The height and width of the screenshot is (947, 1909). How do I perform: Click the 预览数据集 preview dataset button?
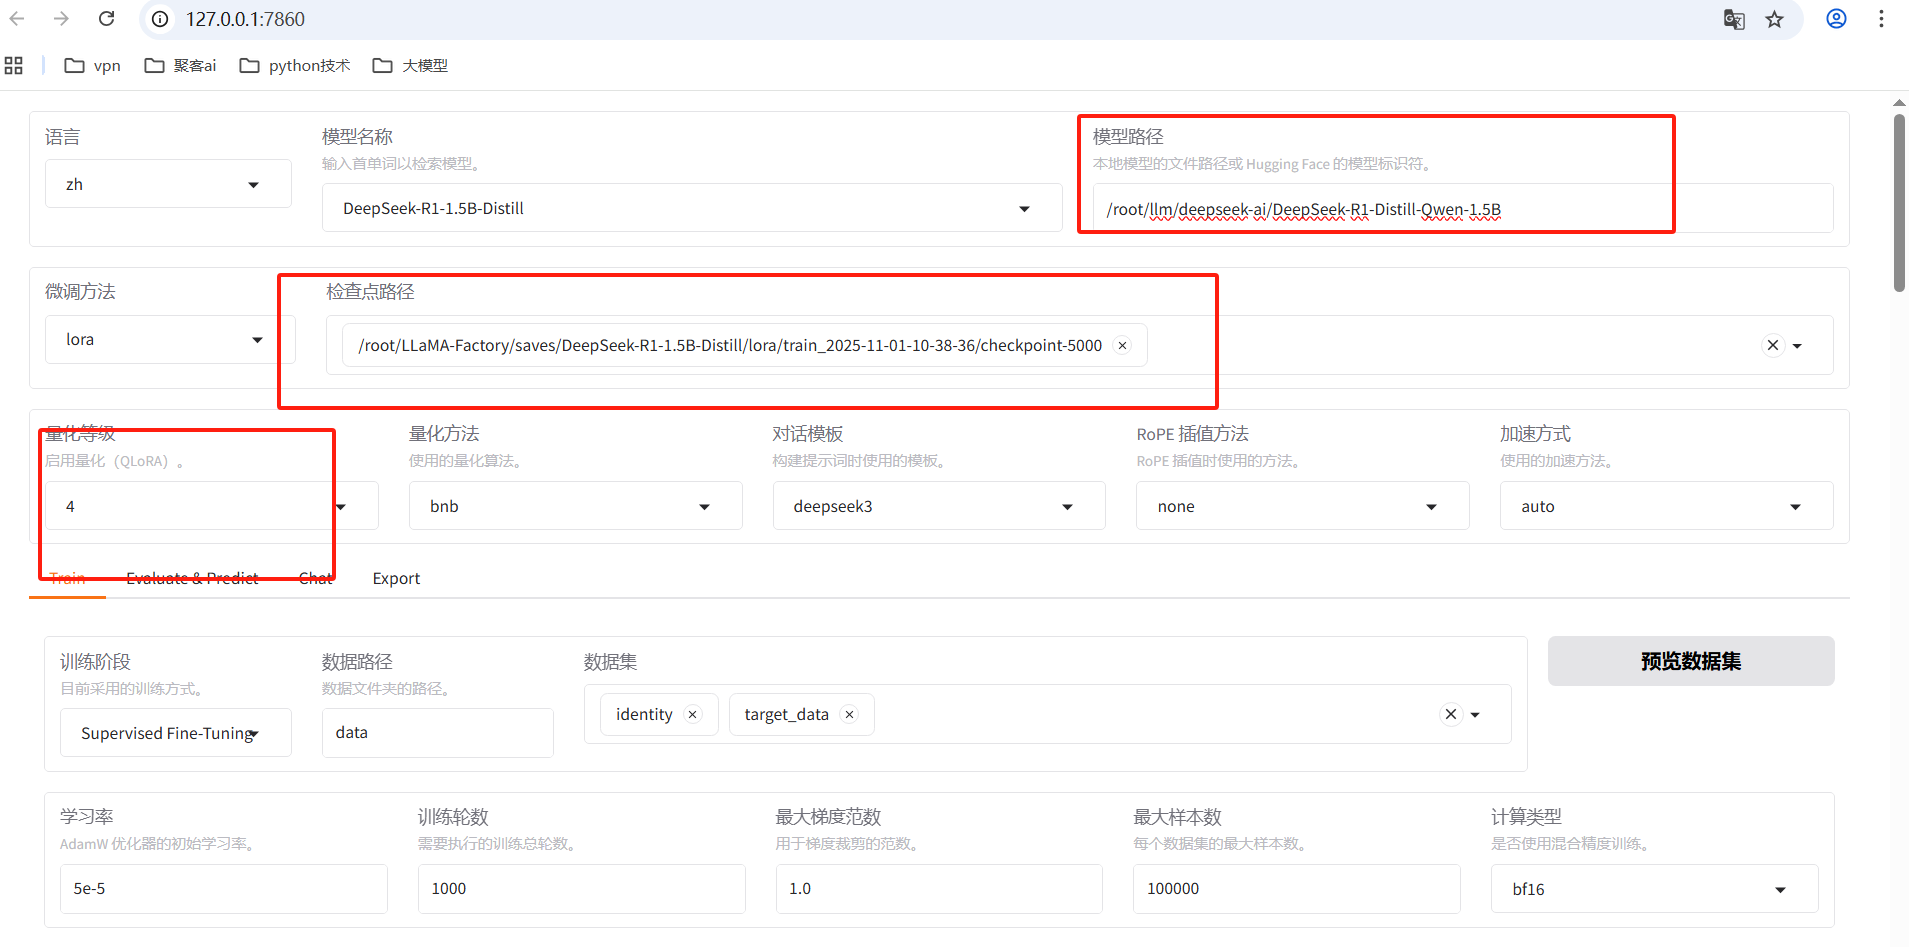1690,661
